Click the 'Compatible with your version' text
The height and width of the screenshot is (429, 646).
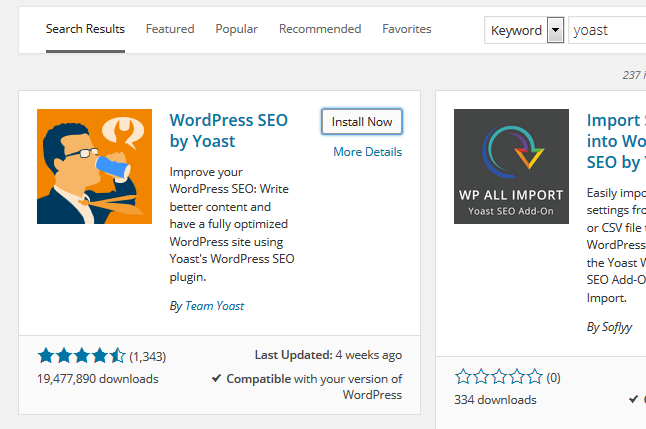coord(314,387)
